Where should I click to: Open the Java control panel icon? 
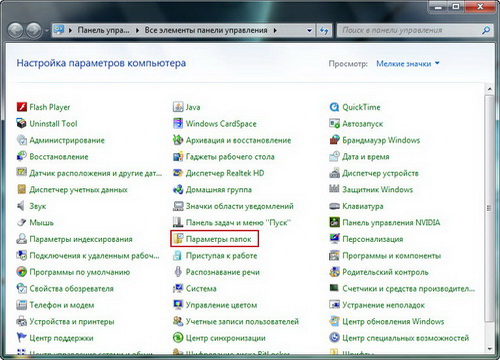pos(178,107)
